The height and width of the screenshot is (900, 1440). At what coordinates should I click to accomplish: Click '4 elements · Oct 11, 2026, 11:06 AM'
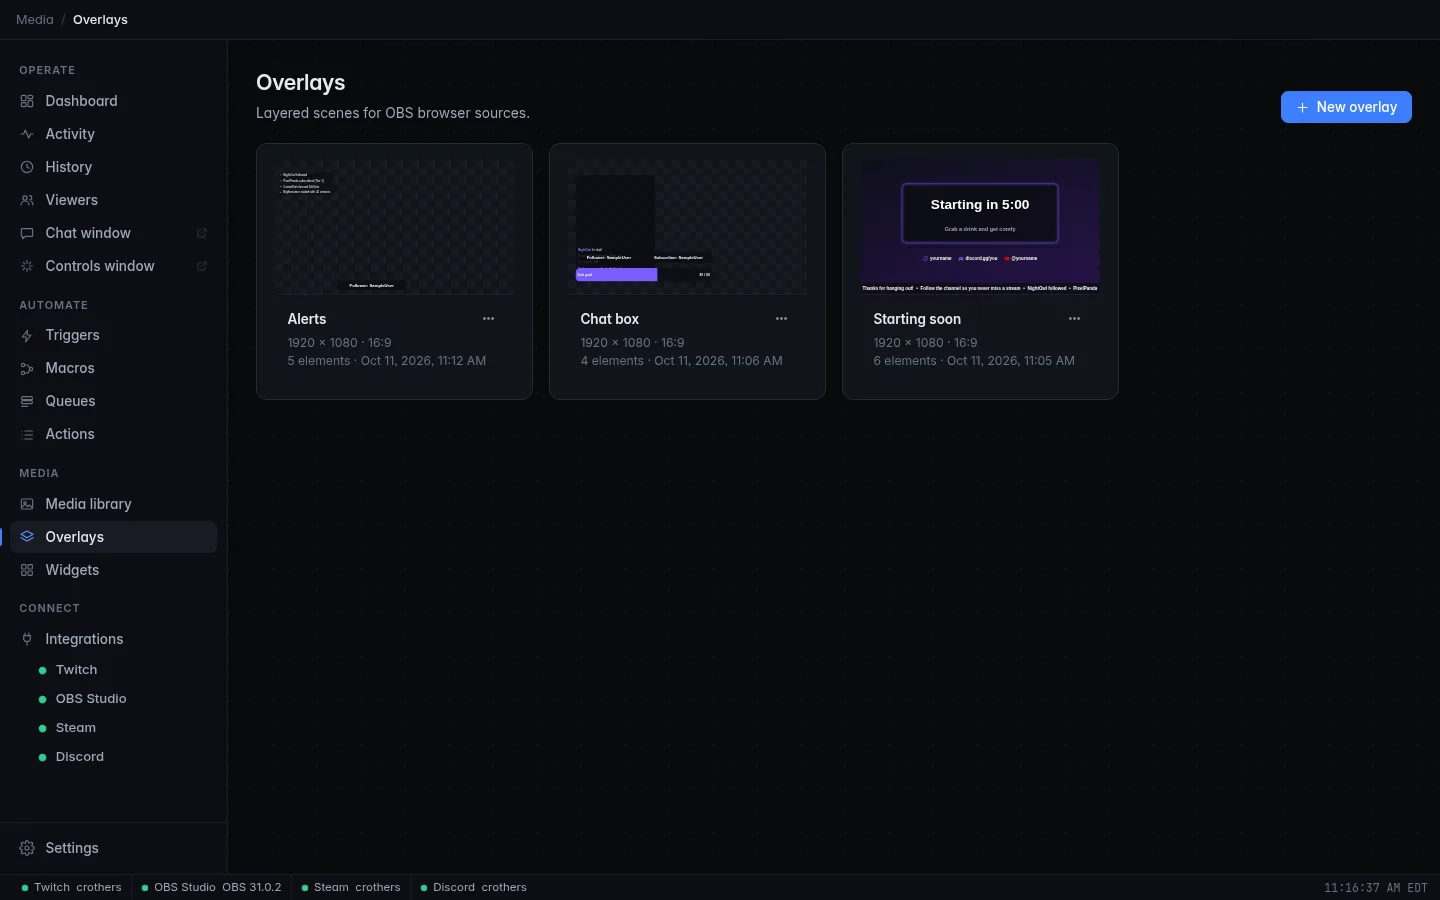pos(681,361)
